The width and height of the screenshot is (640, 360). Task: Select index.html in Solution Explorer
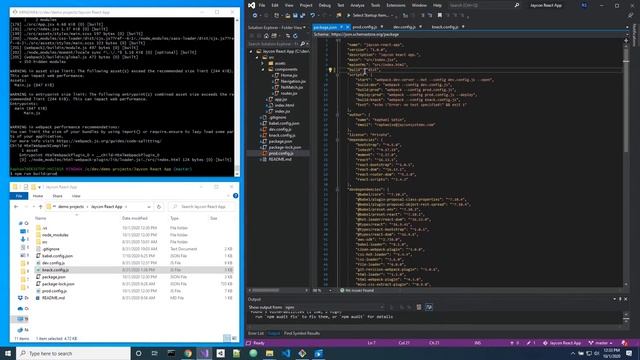[x=284, y=105]
